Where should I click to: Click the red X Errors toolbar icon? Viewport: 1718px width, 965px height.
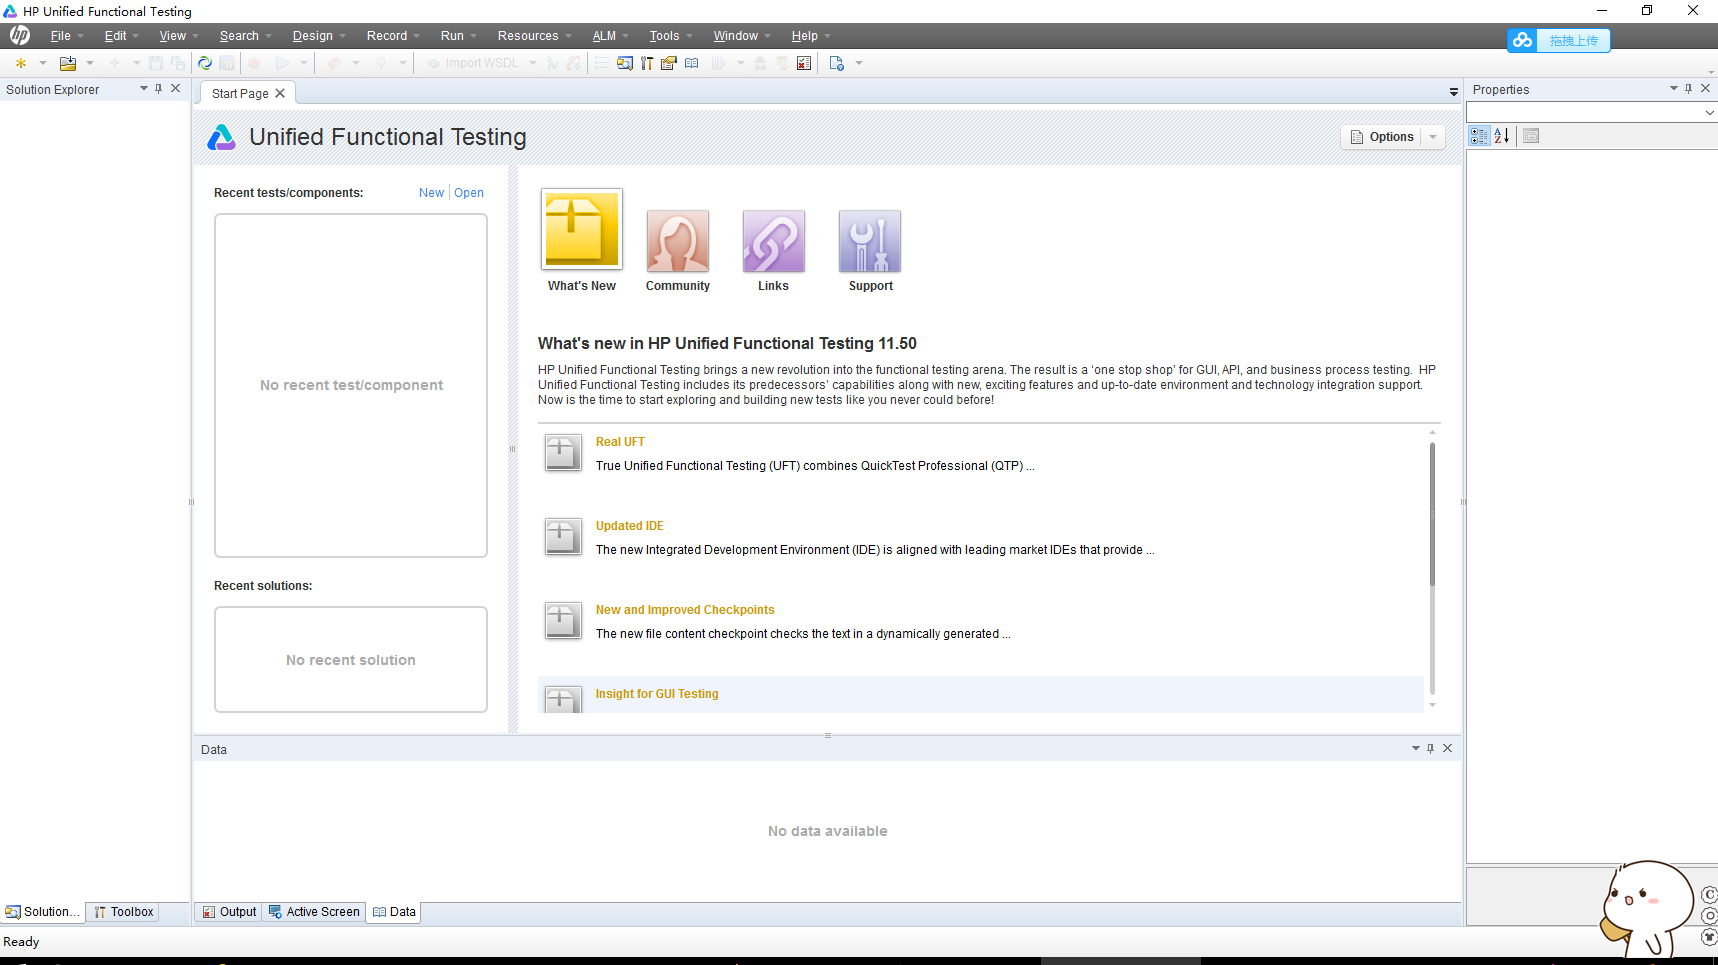804,63
